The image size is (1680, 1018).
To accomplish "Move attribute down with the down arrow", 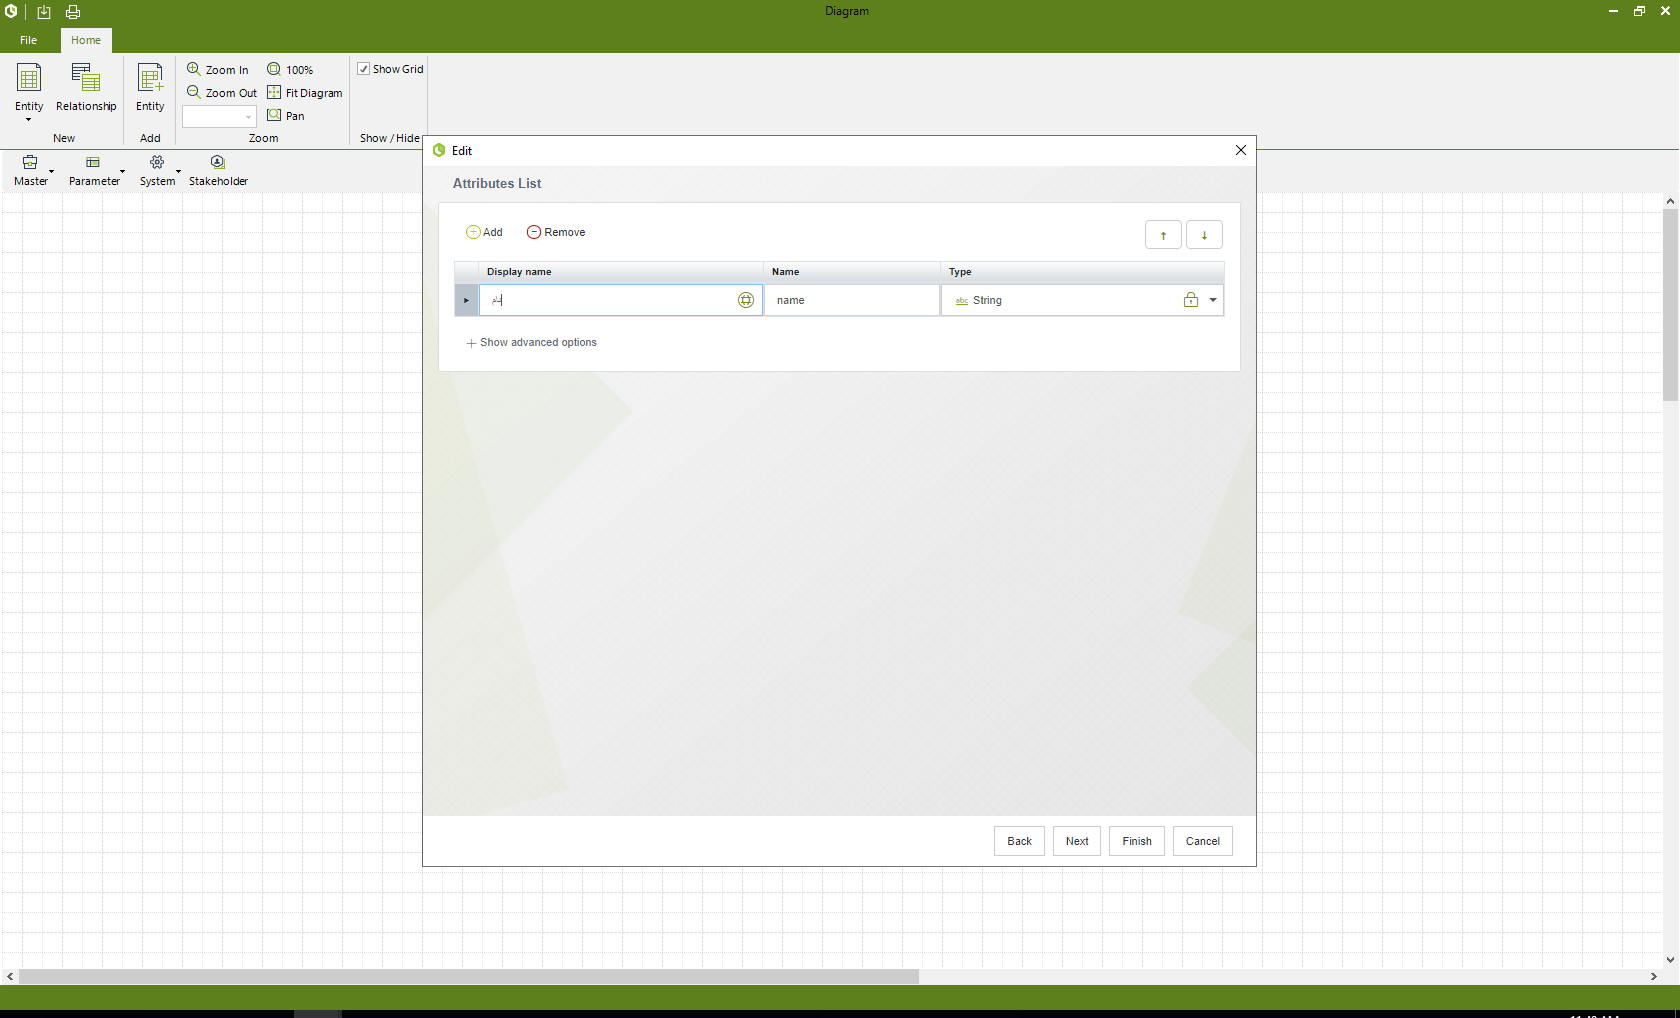I will pos(1204,235).
